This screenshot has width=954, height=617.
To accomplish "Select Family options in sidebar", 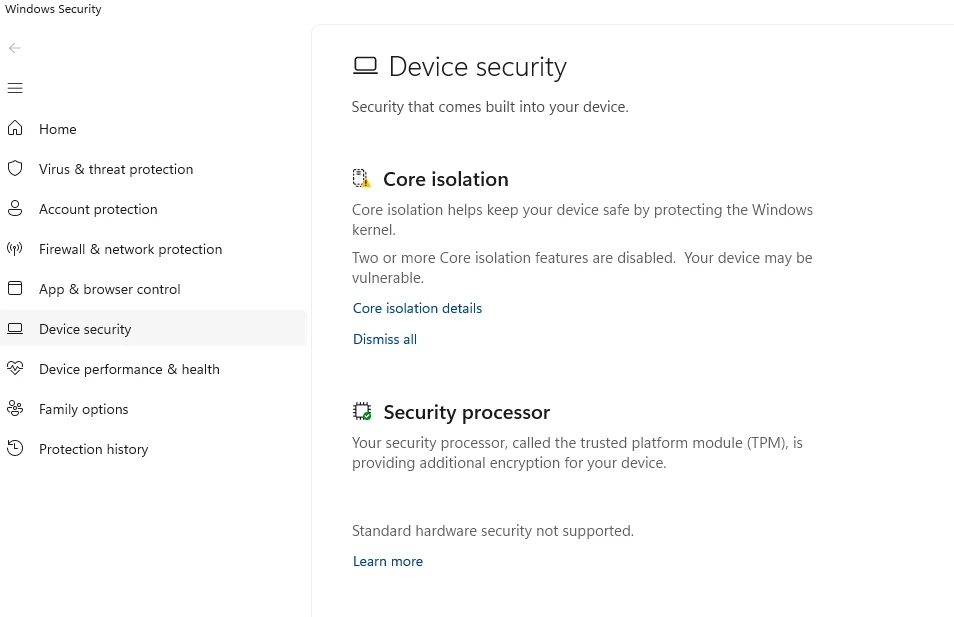I will 83,409.
